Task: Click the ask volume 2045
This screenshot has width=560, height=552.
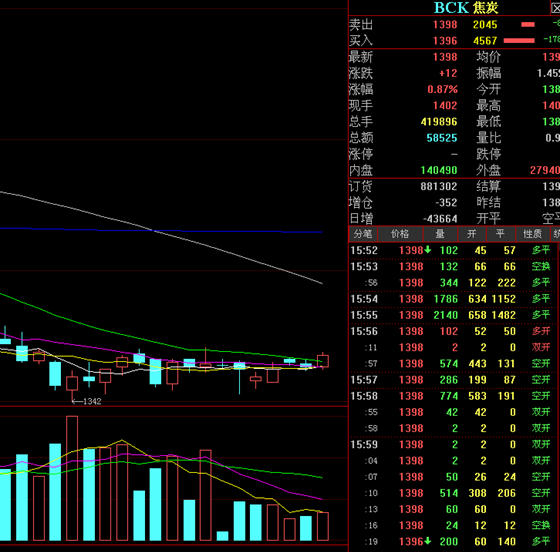Action: [x=485, y=25]
